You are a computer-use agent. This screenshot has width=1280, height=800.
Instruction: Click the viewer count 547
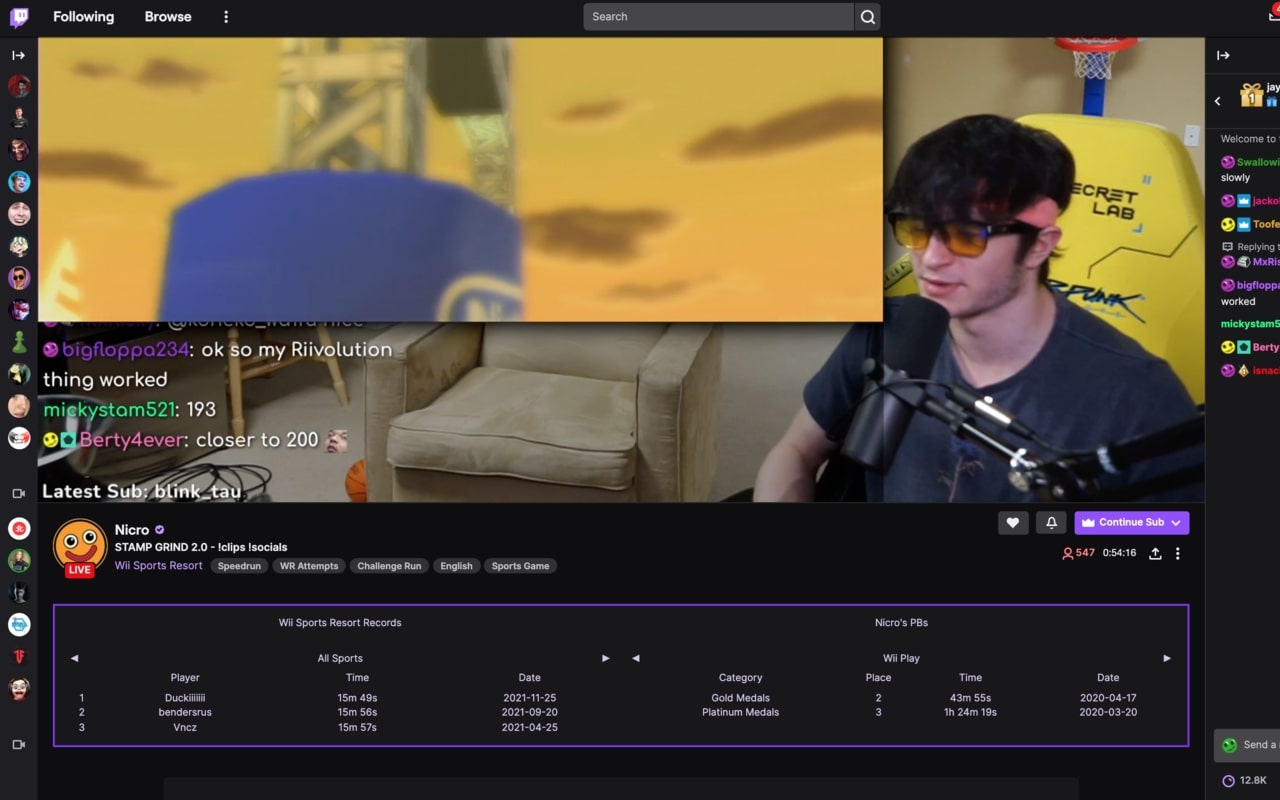point(1079,553)
